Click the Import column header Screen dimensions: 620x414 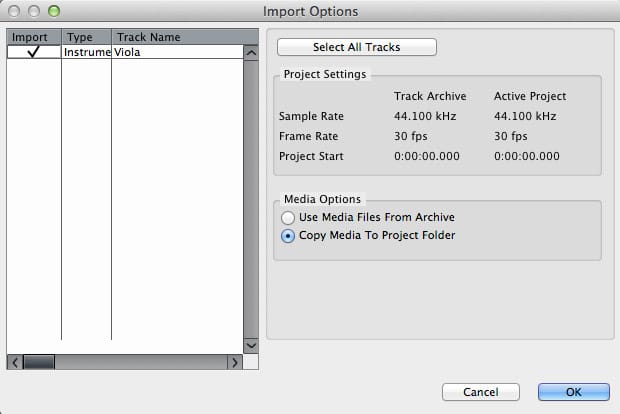coord(34,37)
